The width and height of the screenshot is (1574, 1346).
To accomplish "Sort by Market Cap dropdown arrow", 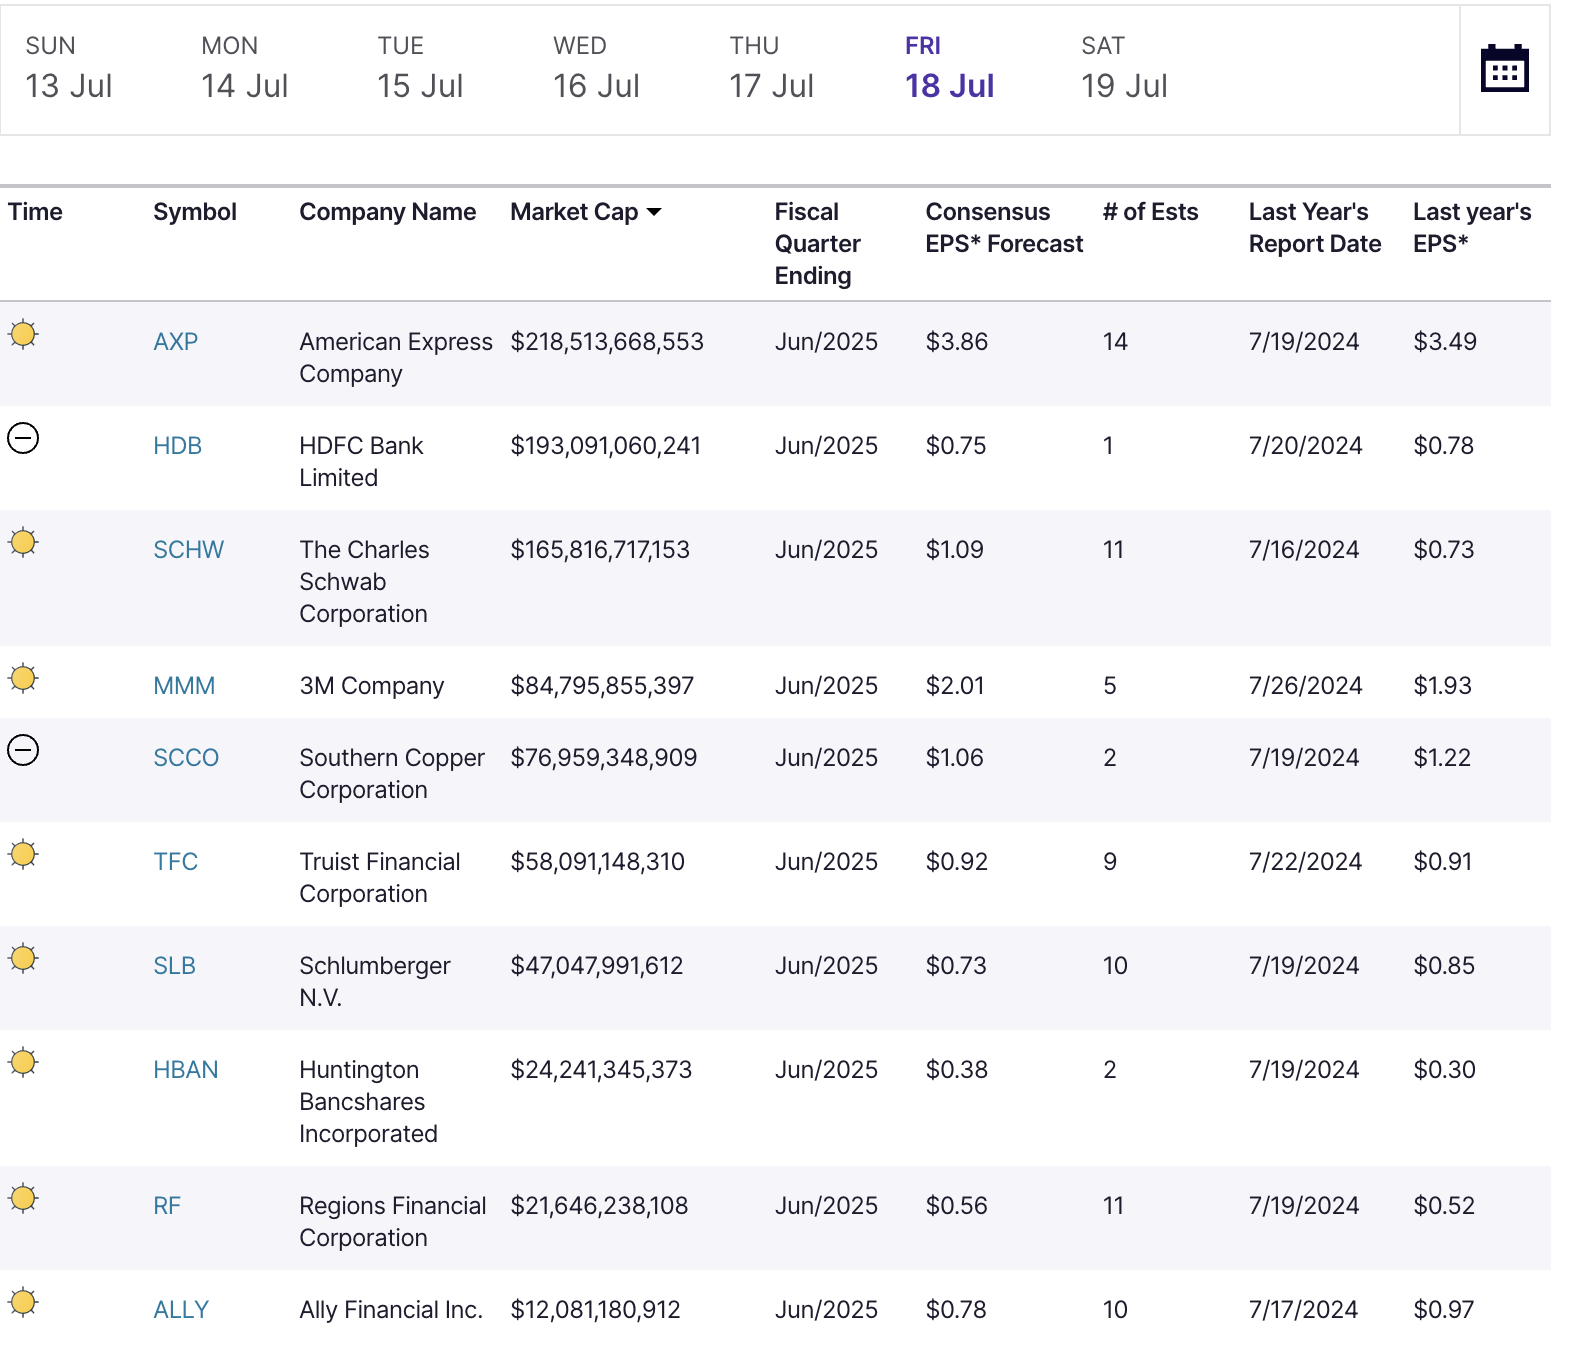I will point(654,212).
